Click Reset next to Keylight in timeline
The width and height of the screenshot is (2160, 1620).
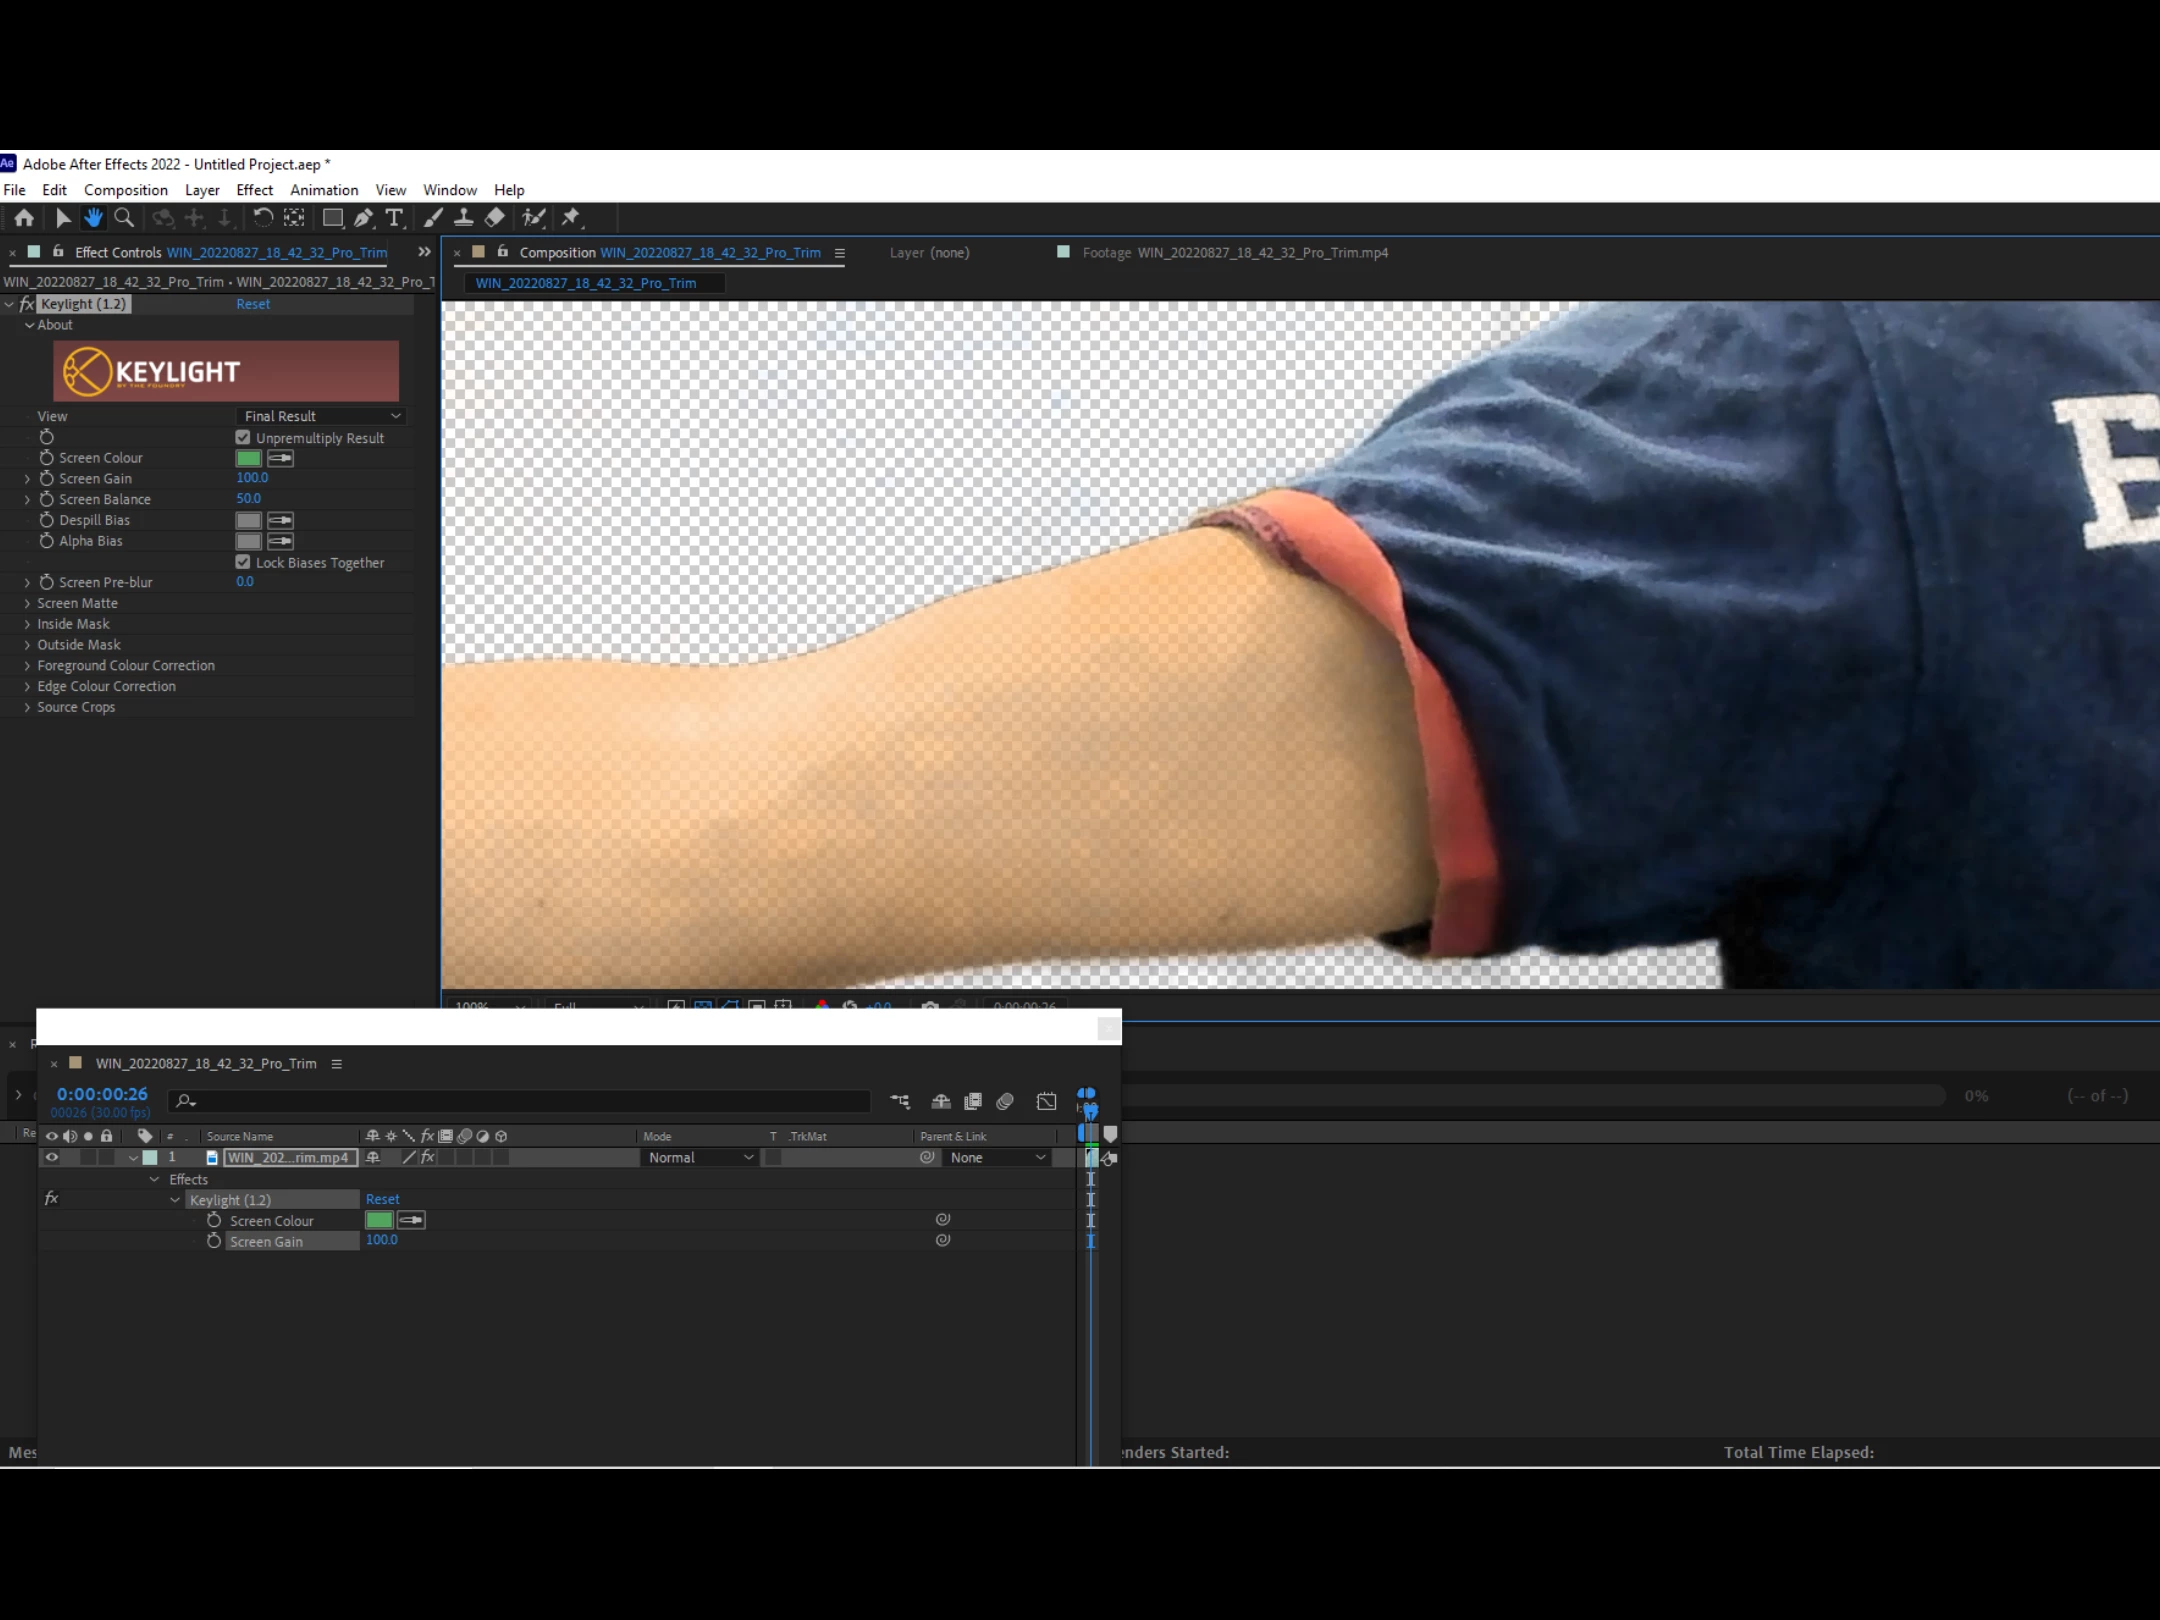pos(382,1199)
